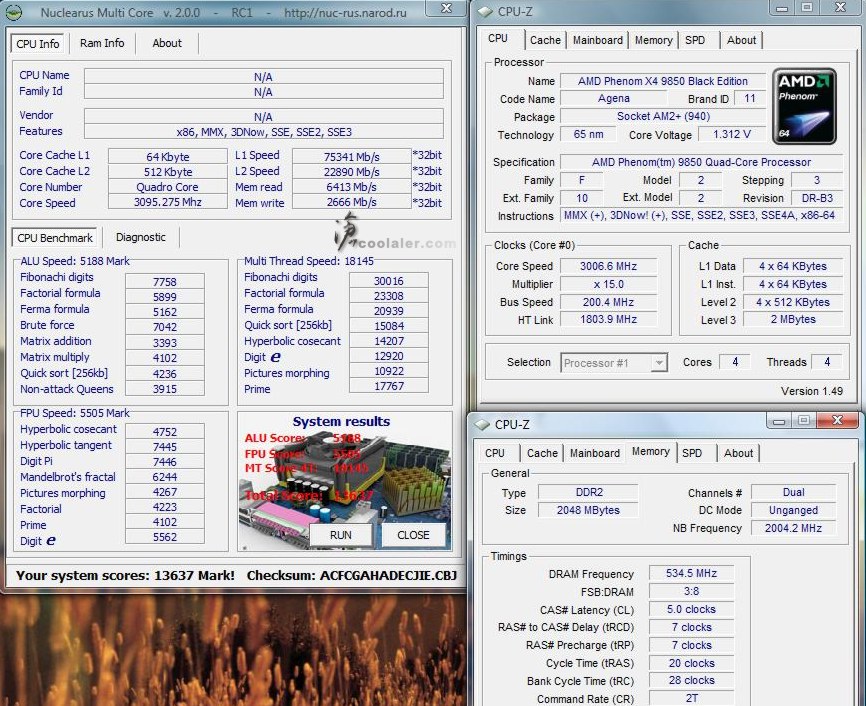Open the SPD tab in top CPU-Z window
This screenshot has width=866, height=706.
coord(695,40)
